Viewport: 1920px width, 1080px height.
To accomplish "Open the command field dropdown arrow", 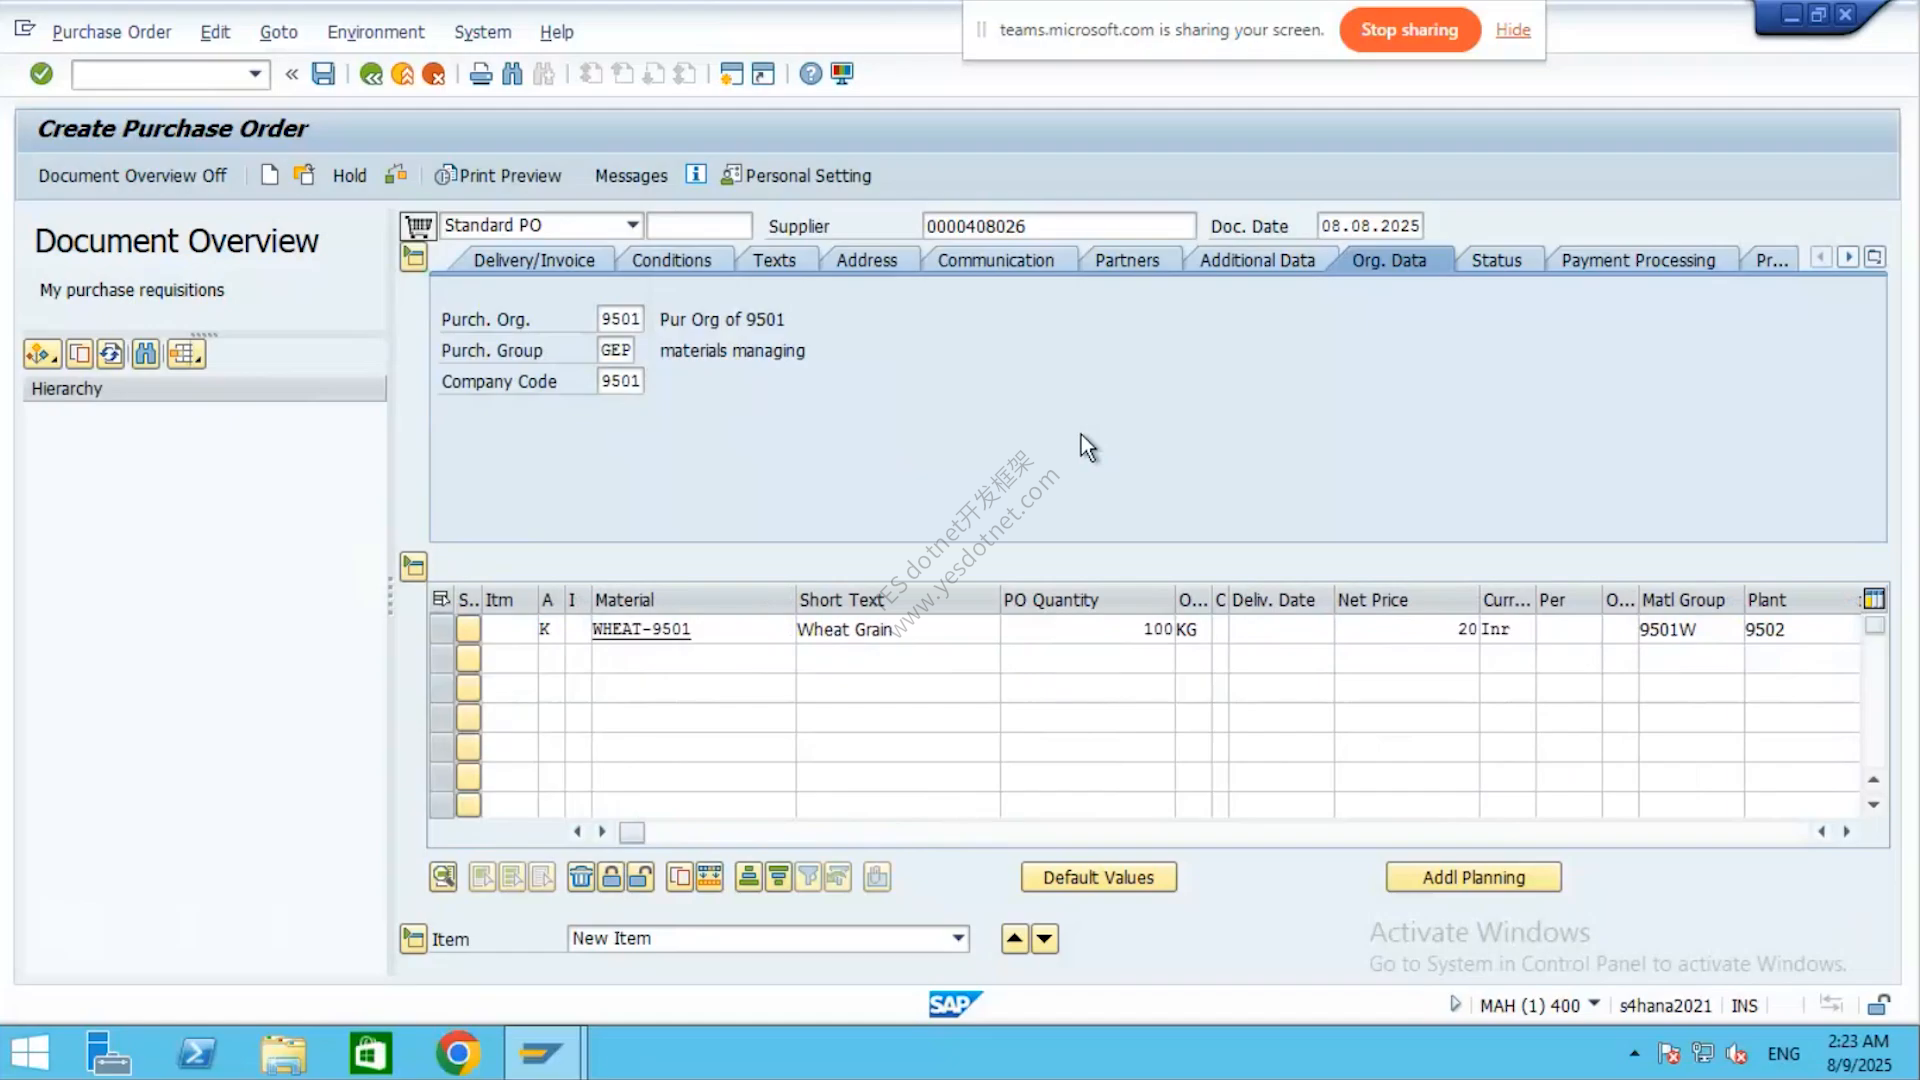I will [255, 74].
